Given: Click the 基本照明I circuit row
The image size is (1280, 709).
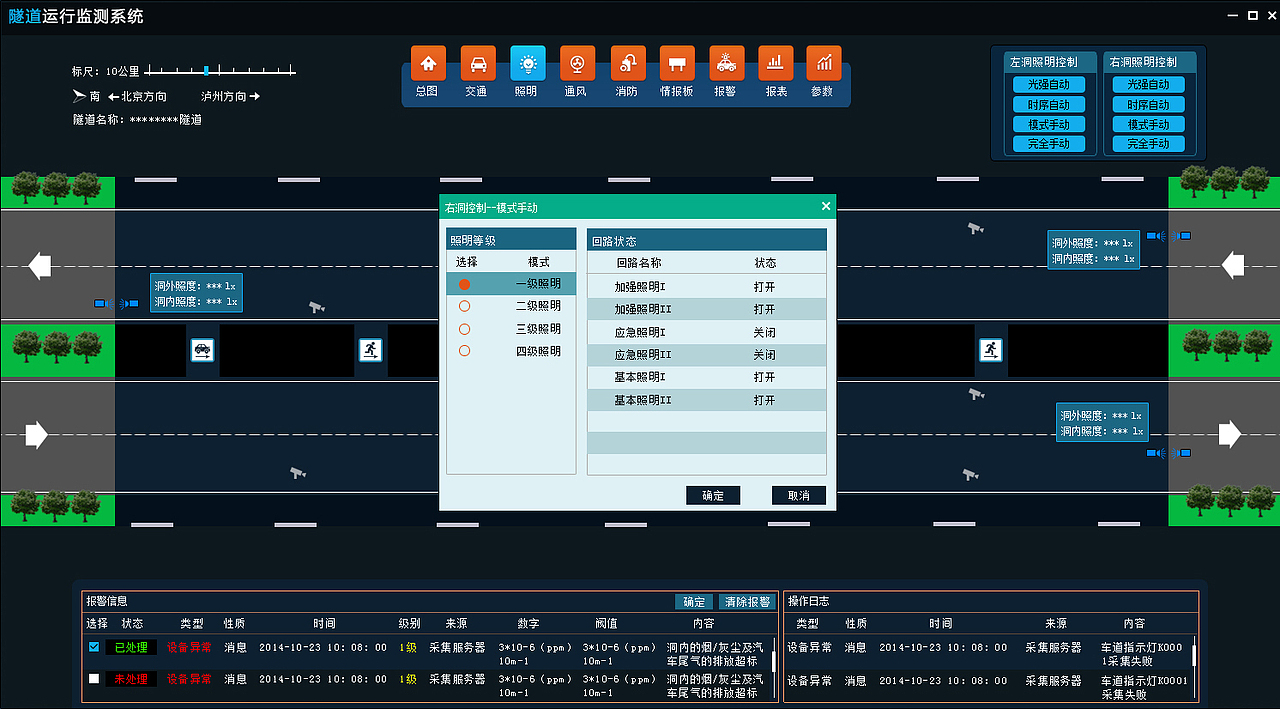Looking at the screenshot, I should (707, 377).
